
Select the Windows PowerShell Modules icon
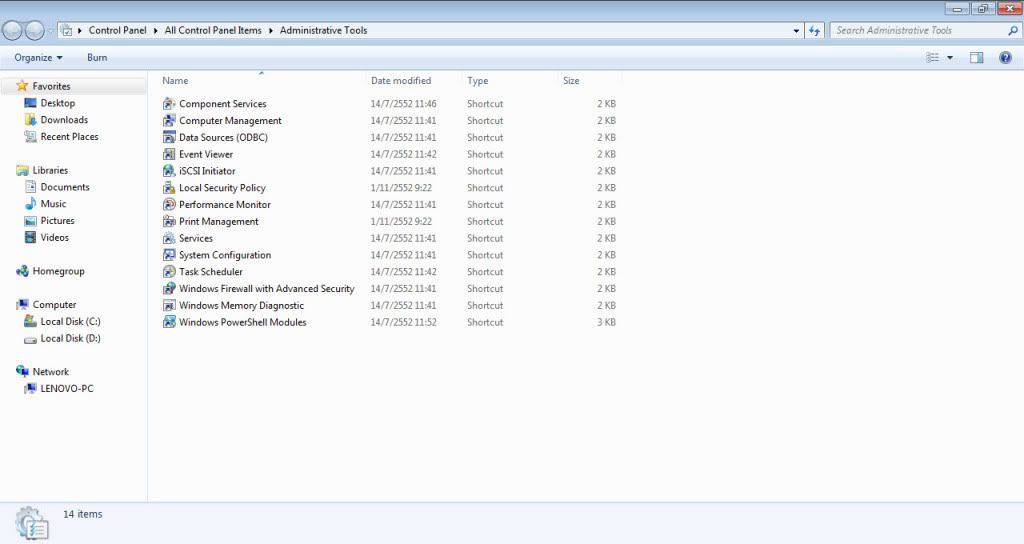coord(169,322)
